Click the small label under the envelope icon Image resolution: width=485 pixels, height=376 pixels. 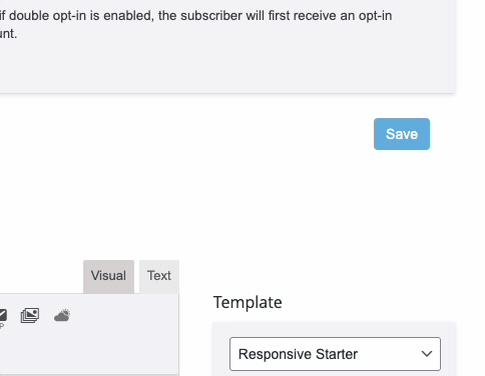pyautogui.click(x=2, y=326)
